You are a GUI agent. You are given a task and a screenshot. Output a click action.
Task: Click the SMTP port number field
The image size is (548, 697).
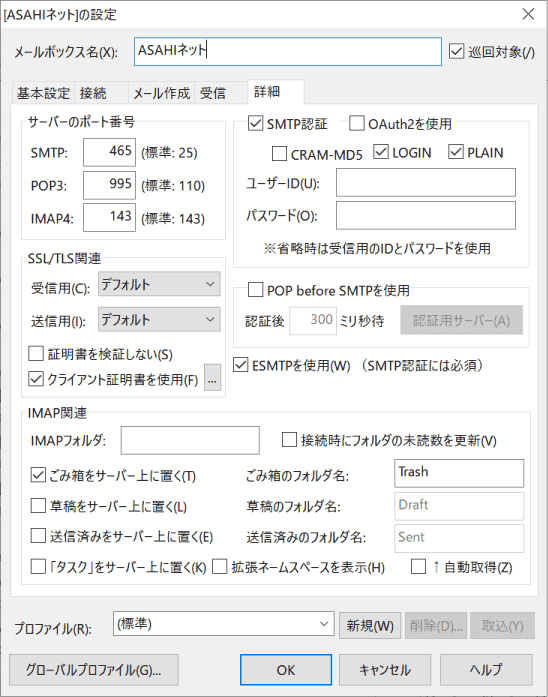(109, 152)
